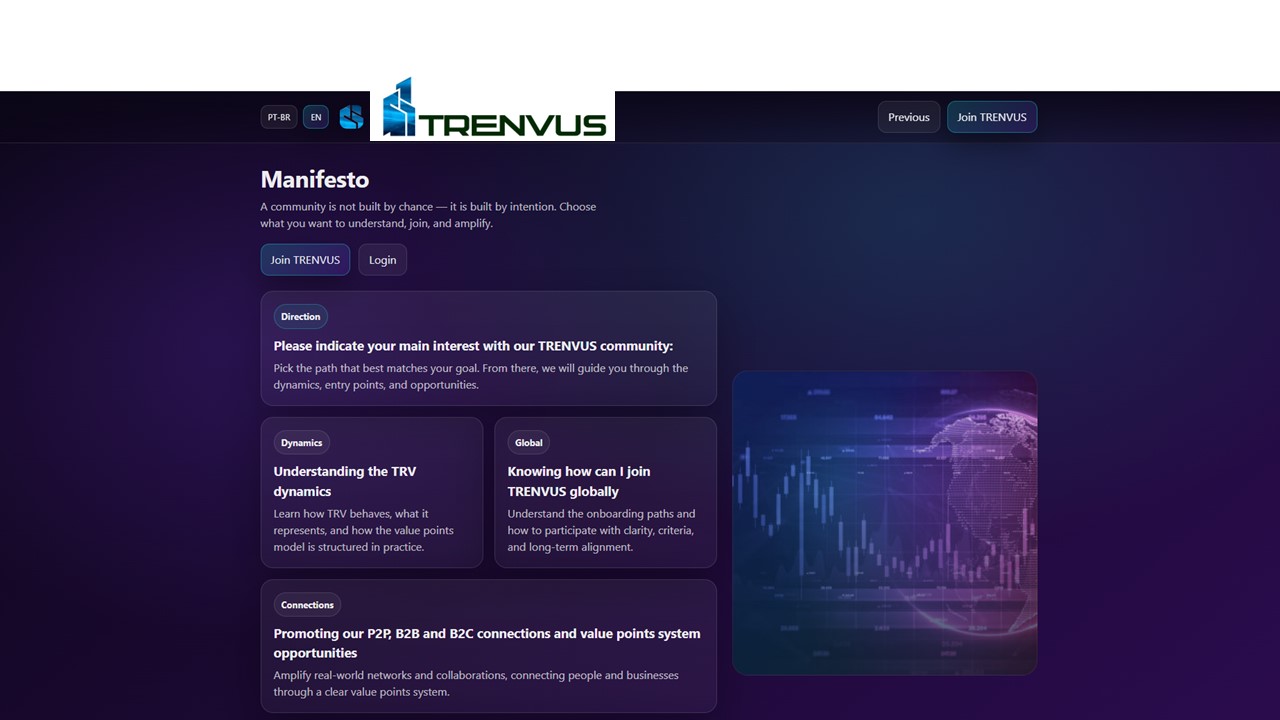The height and width of the screenshot is (720, 1280).
Task: Click the Dynamics tag badge
Action: tap(302, 443)
